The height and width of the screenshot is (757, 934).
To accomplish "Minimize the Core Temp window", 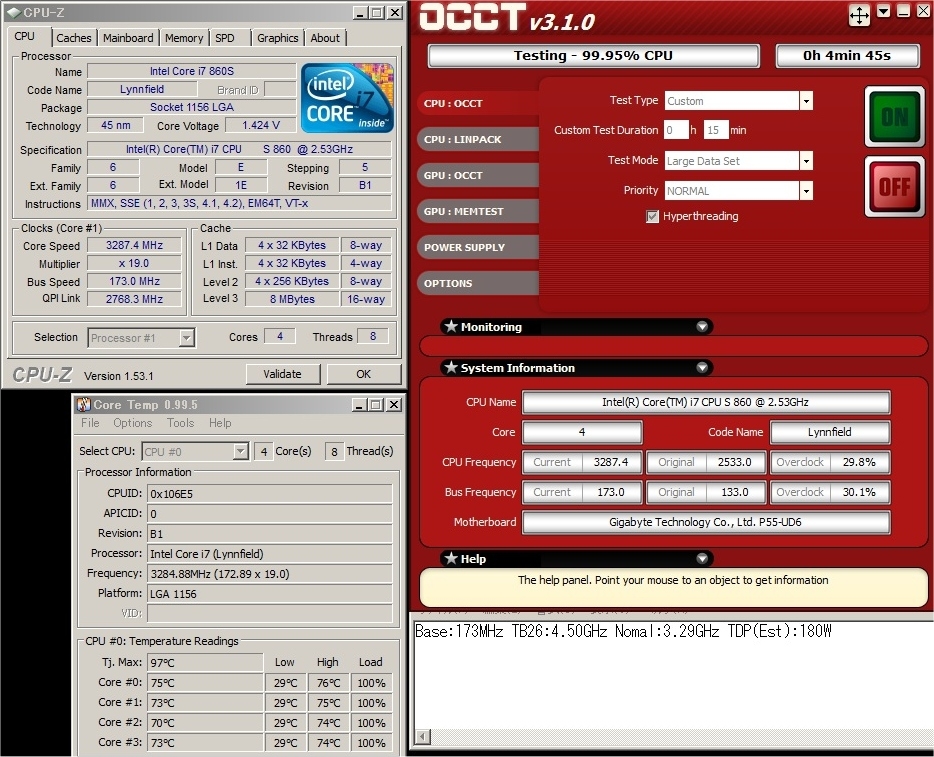I will coord(359,405).
